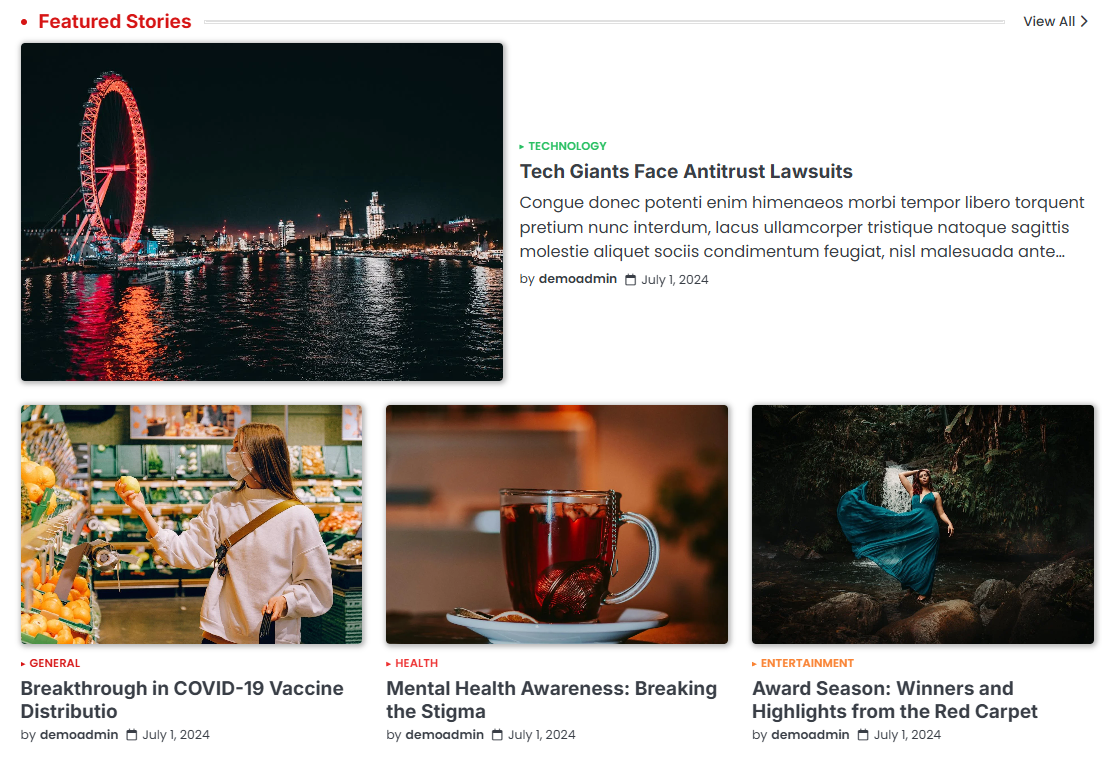Open the HEALTH category tag
Image resolution: width=1102 pixels, height=762 pixels.
click(416, 664)
